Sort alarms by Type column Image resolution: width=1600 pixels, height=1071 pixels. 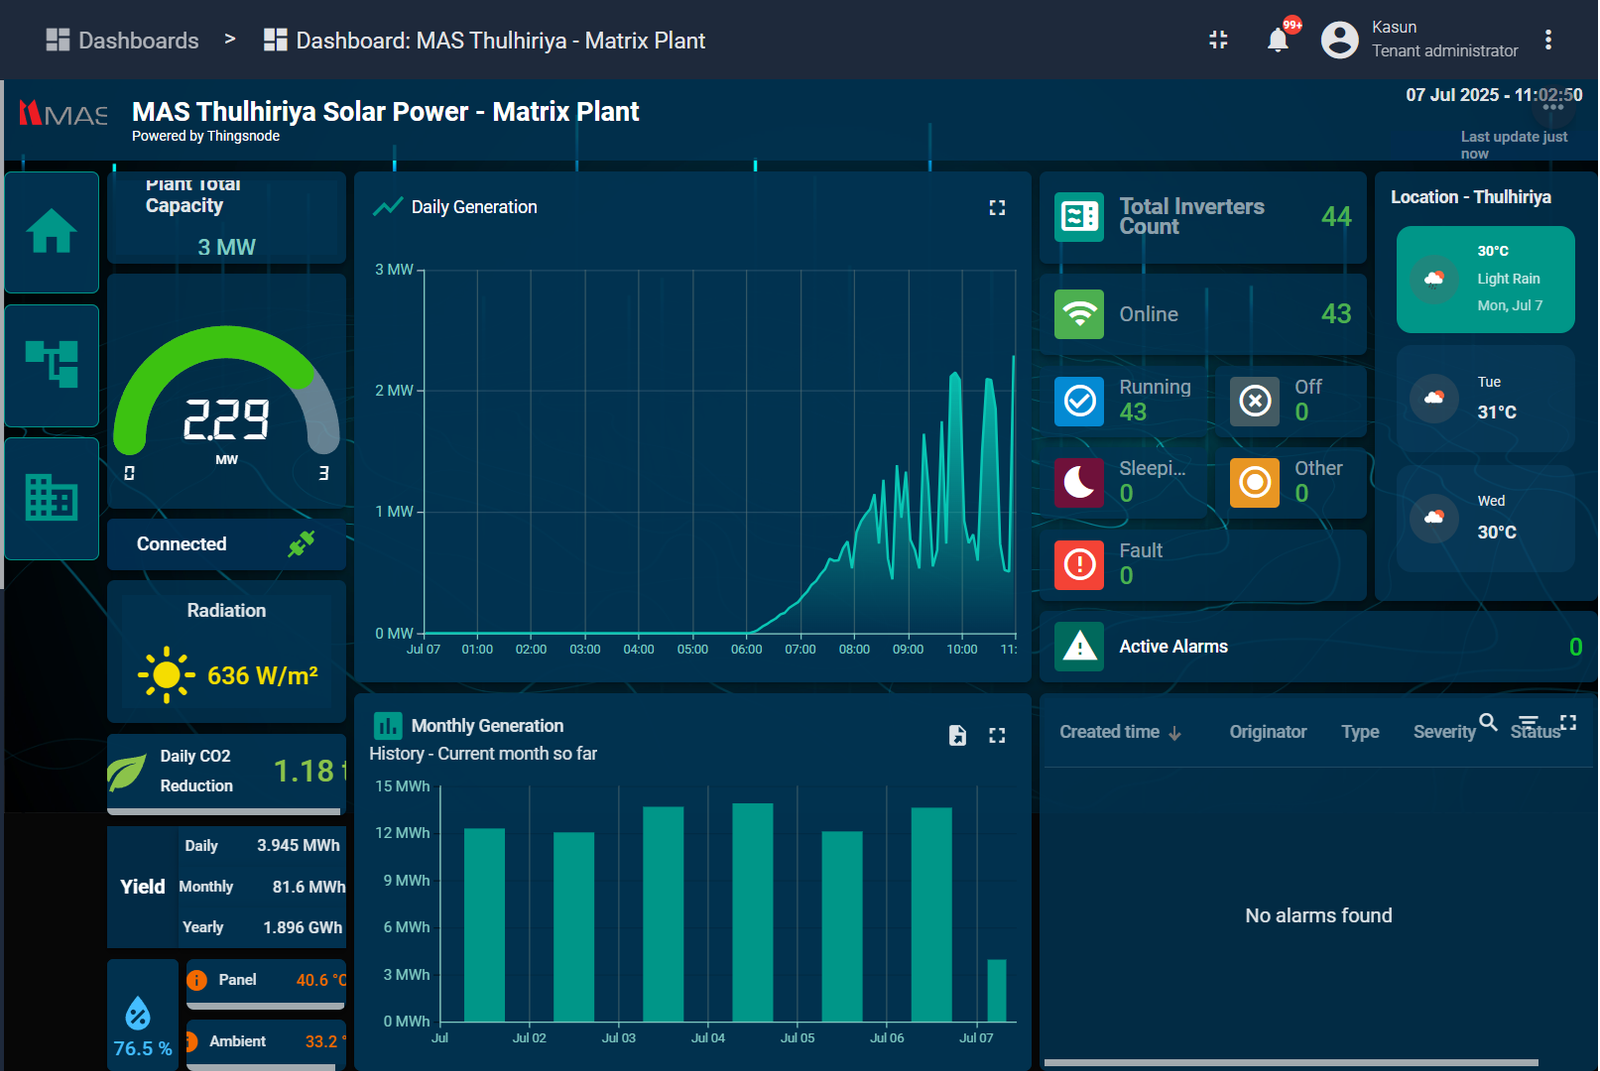[x=1360, y=732]
